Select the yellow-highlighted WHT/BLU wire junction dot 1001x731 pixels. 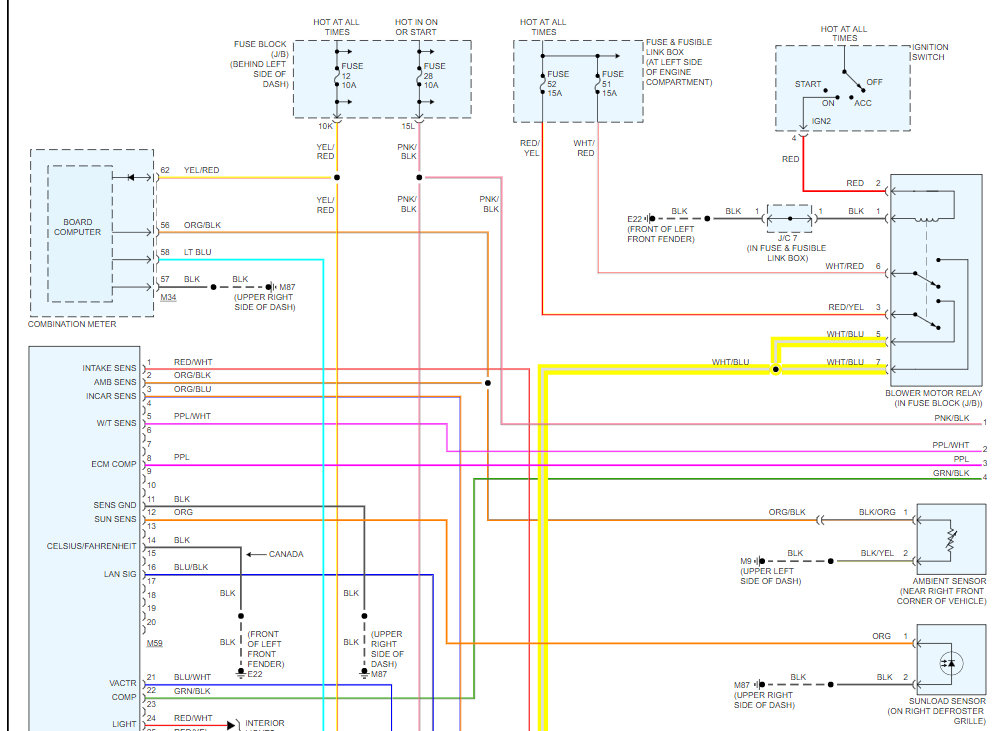(x=776, y=369)
